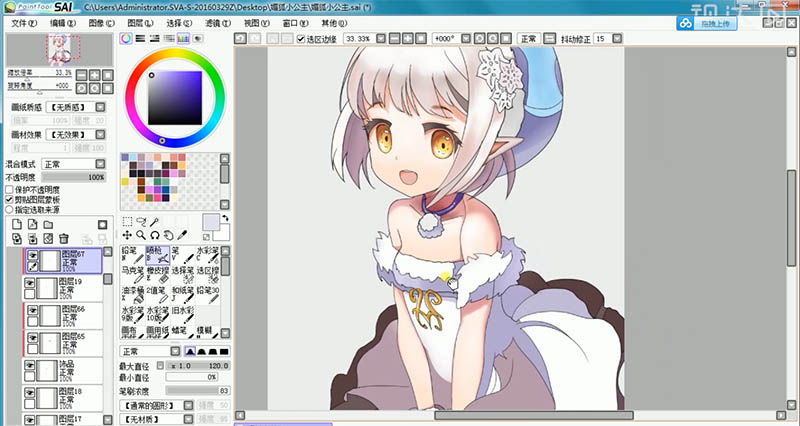Select the rectangular selection tool

point(128,221)
